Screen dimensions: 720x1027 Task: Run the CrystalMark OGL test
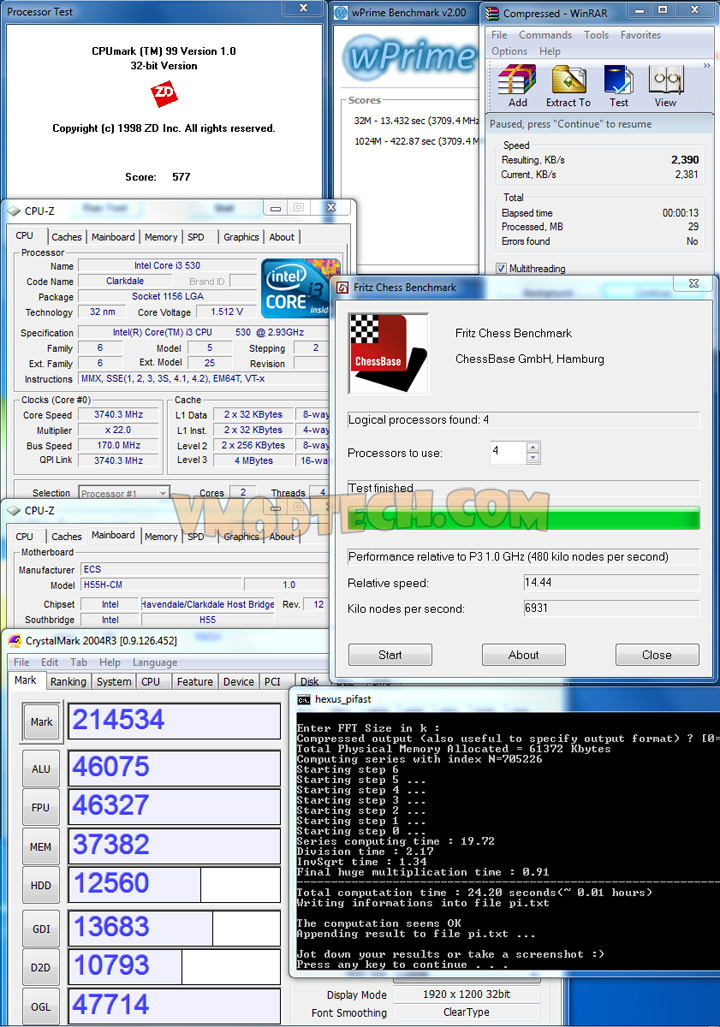point(41,1007)
